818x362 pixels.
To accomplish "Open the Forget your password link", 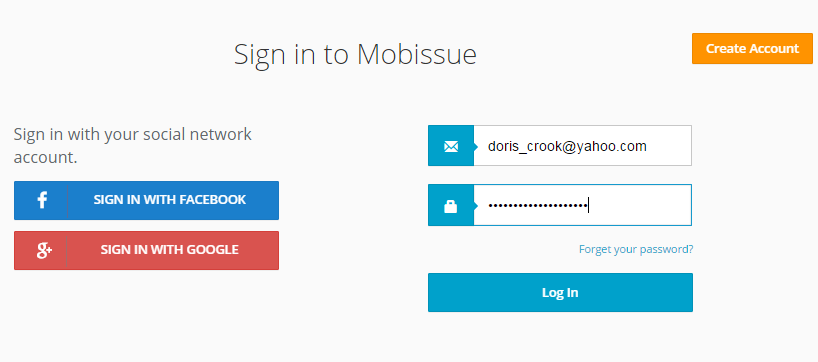I will 636,249.
